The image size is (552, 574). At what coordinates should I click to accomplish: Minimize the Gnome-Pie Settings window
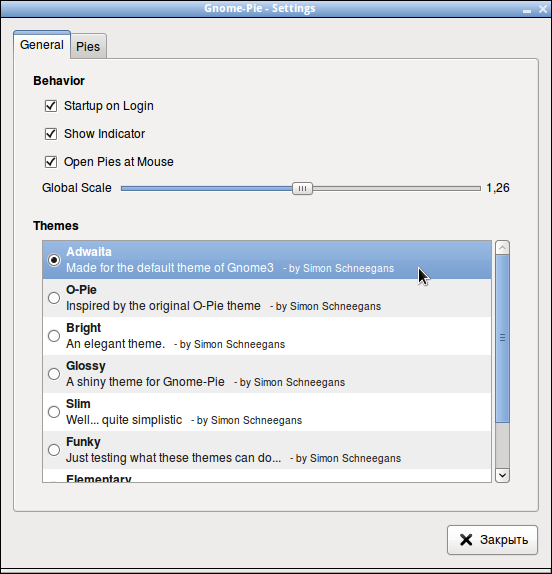coord(527,10)
